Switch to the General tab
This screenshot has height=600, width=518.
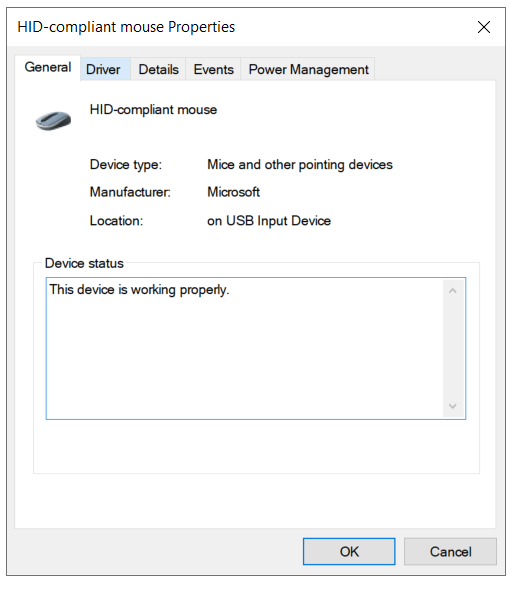(48, 68)
